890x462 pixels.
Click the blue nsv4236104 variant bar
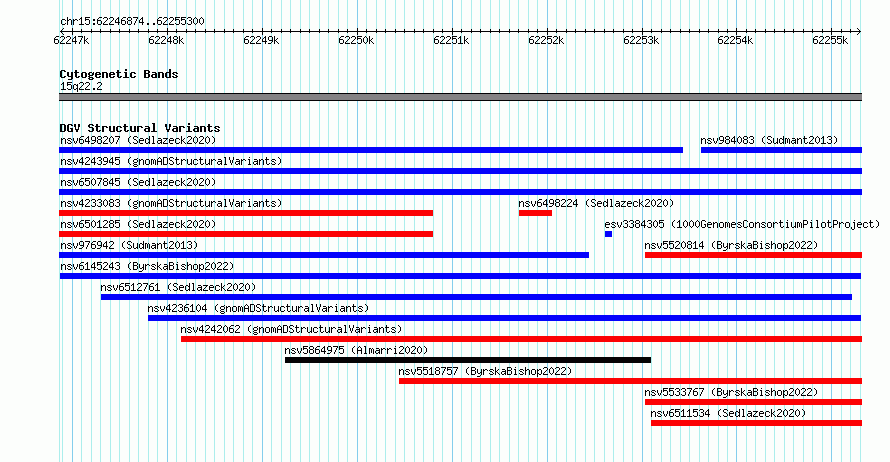coord(505,318)
